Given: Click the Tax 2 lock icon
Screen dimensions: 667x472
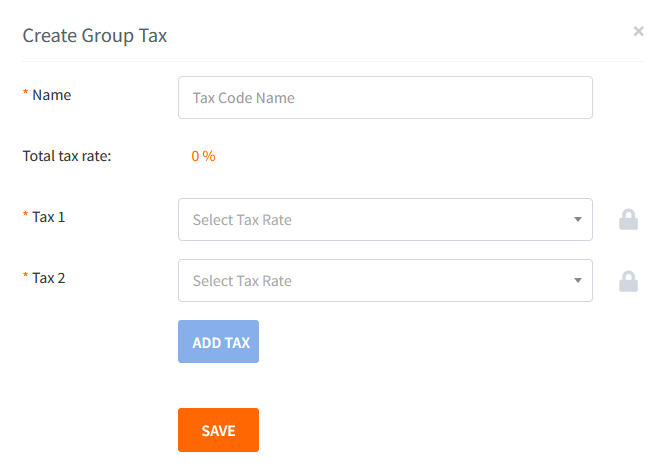Looking at the screenshot, I should pyautogui.click(x=628, y=281).
